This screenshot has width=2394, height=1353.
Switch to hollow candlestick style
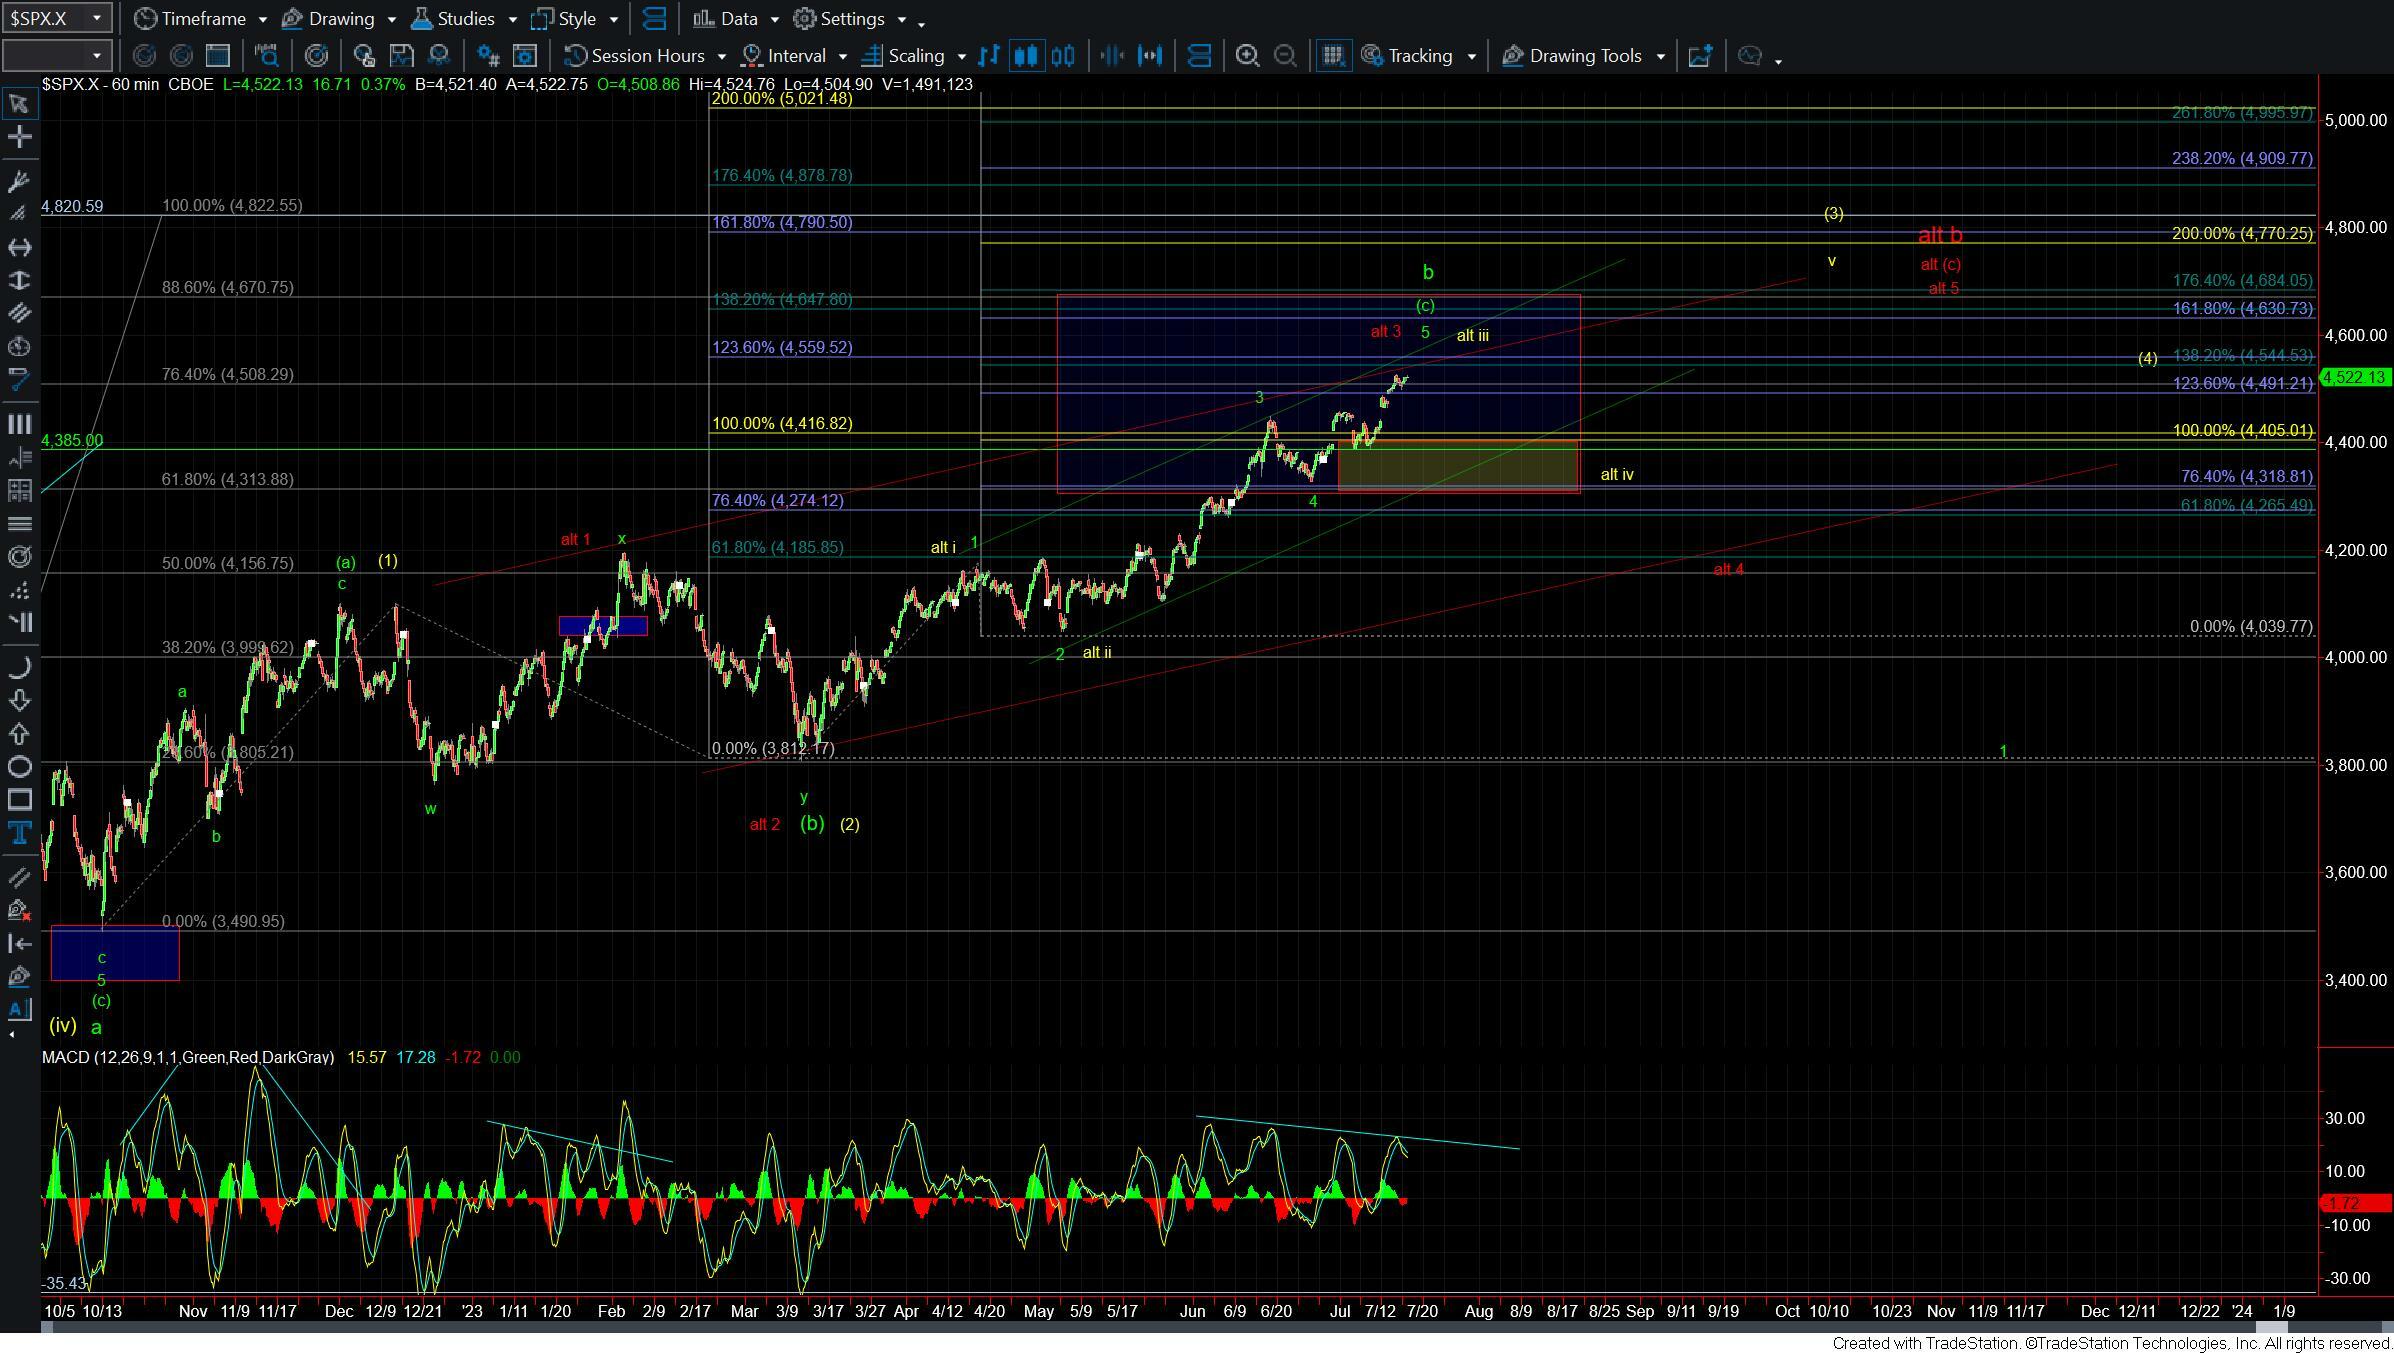1063,56
